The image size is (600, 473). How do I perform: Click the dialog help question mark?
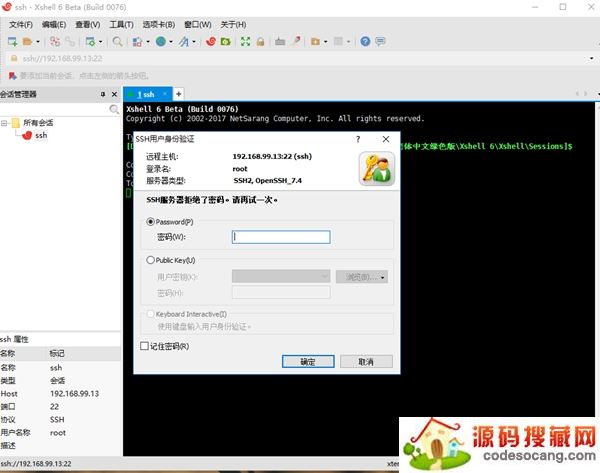358,139
